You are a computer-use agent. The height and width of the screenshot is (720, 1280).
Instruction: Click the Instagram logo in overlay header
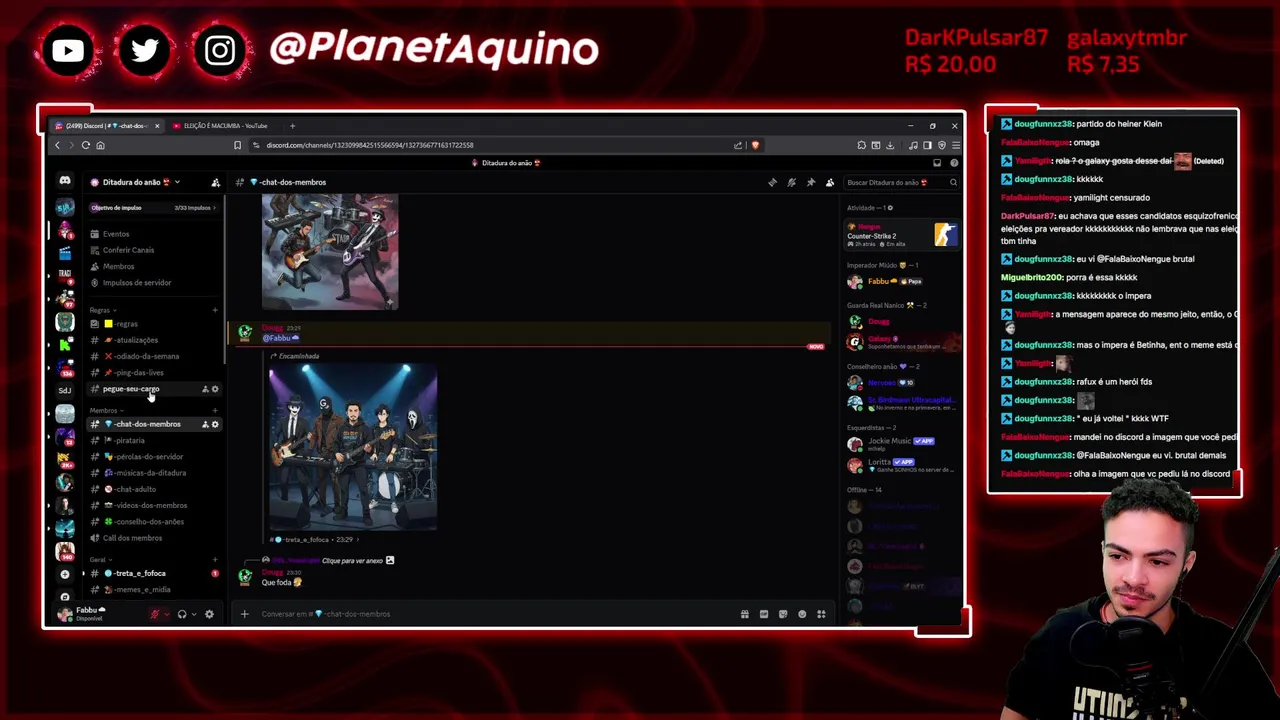tap(220, 50)
